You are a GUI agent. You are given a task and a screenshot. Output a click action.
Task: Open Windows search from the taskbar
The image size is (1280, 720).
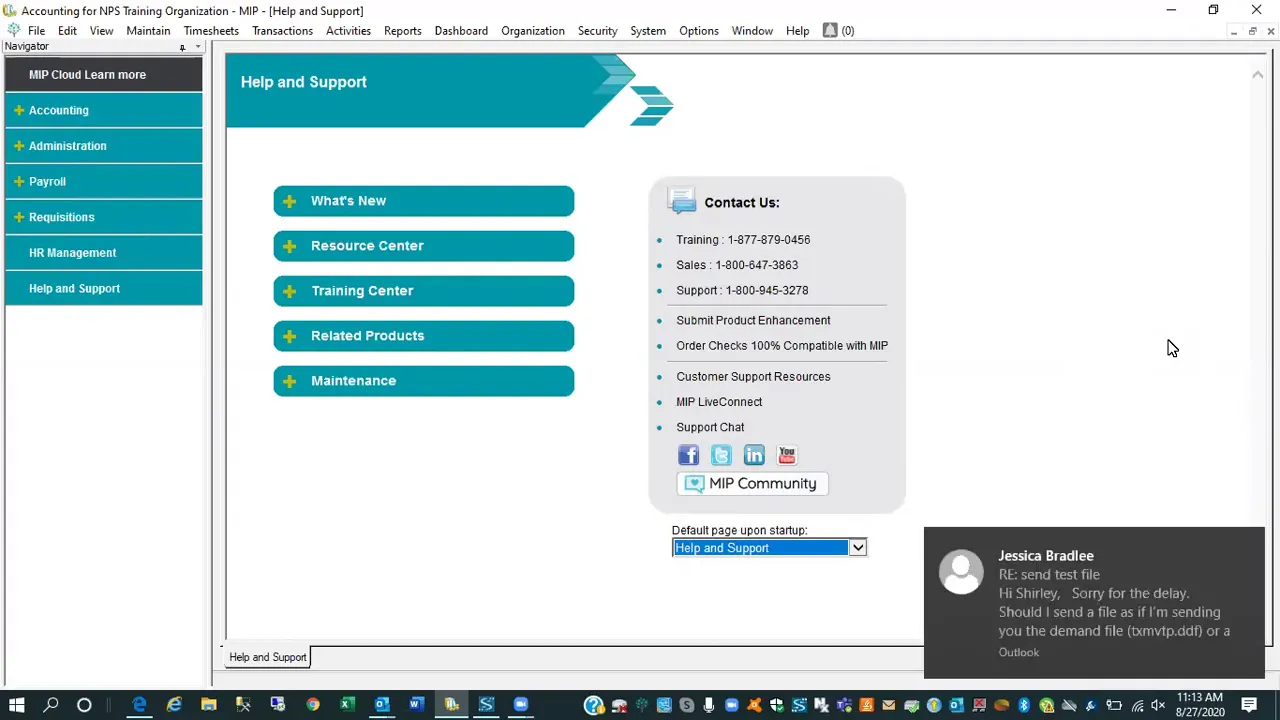coord(51,705)
